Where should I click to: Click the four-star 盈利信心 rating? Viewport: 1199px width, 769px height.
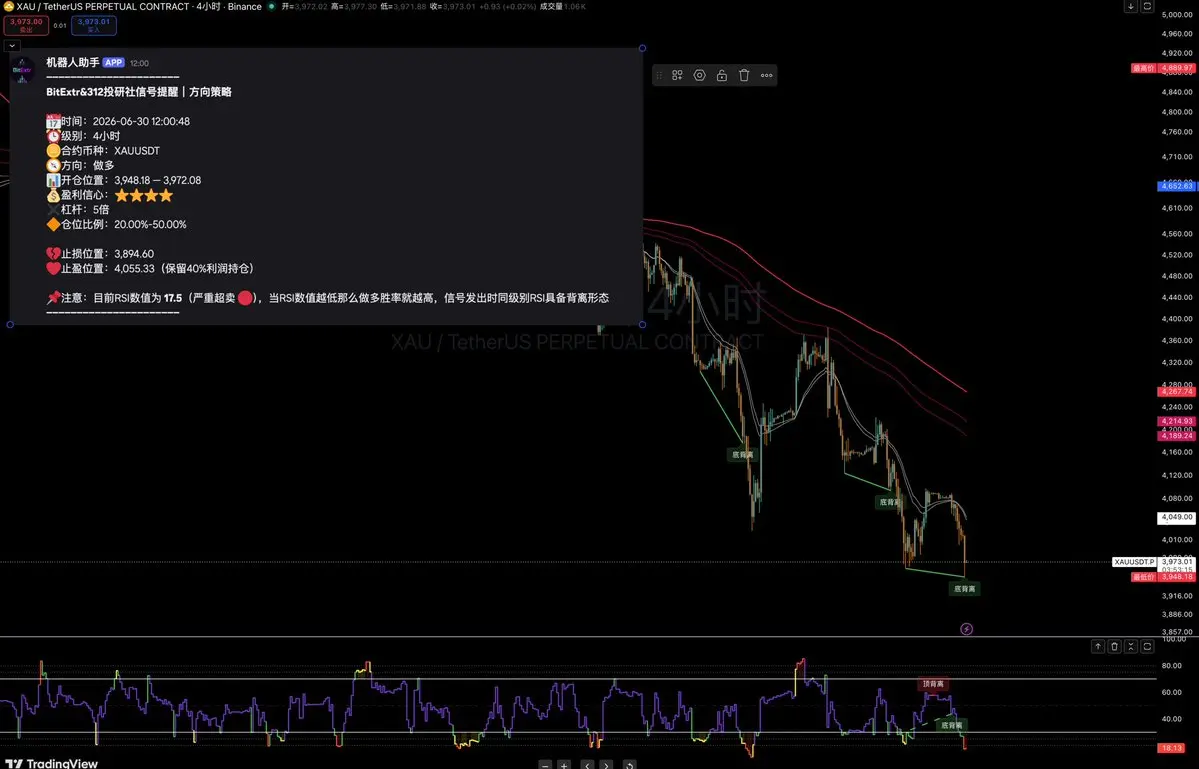pyautogui.click(x=144, y=196)
